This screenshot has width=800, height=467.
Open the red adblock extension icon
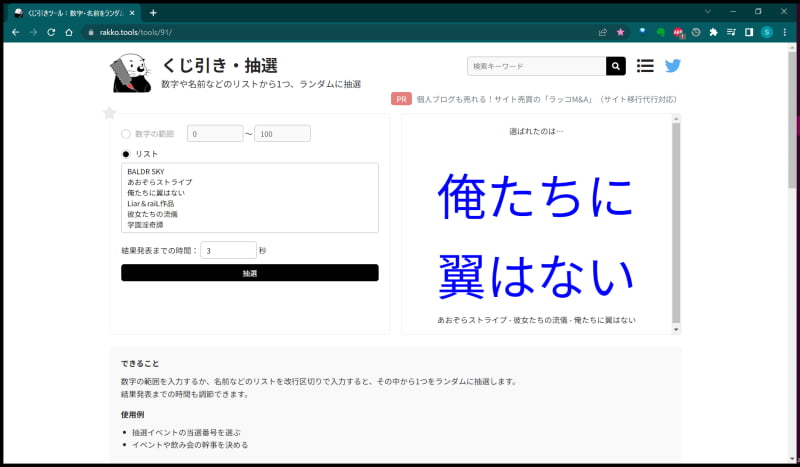(678, 33)
